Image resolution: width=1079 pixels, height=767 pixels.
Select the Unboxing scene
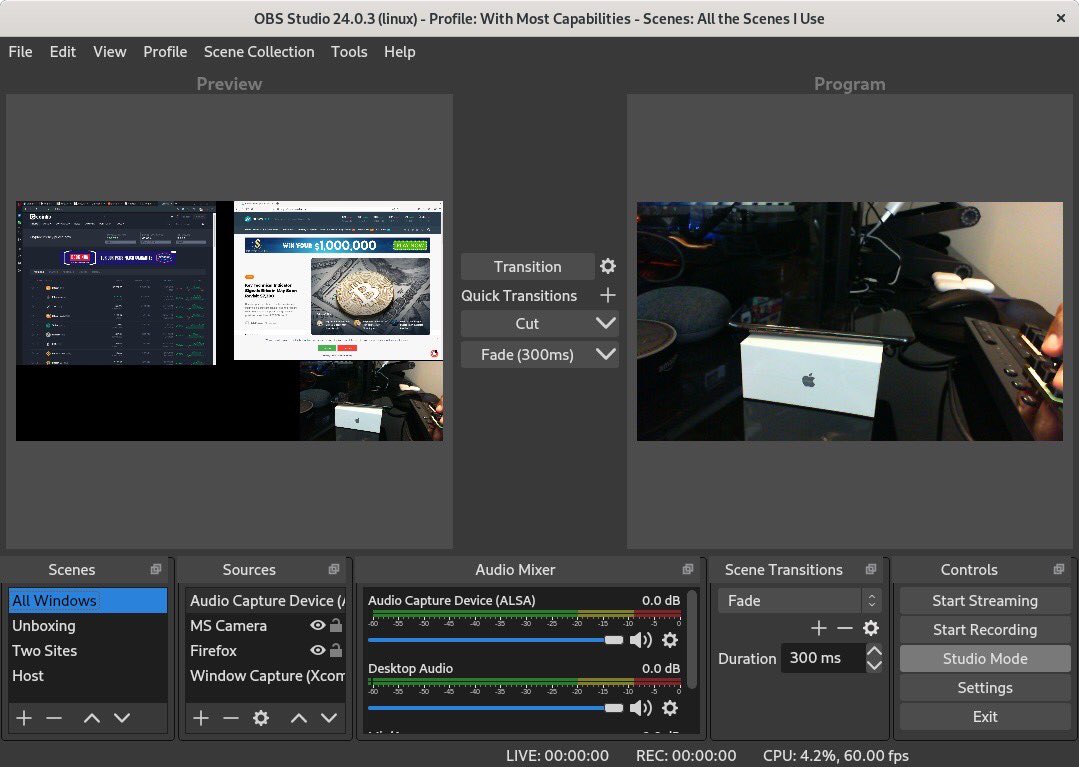[x=87, y=625]
